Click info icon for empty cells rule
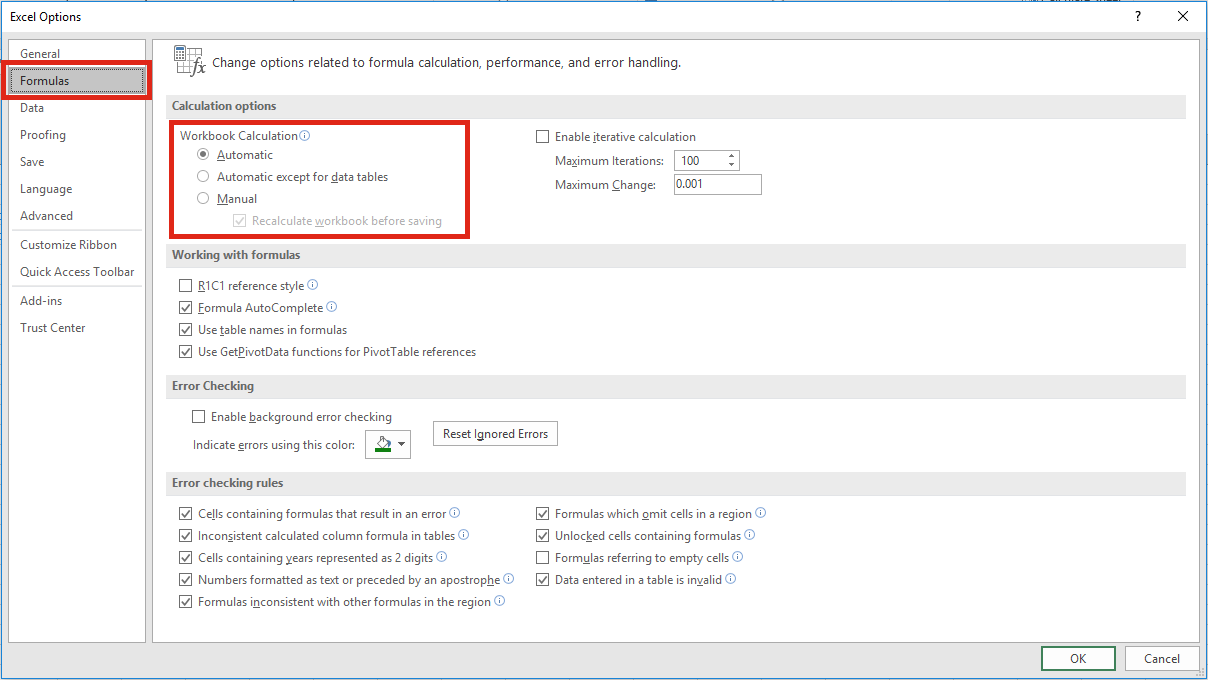1208x680 pixels. (738, 557)
